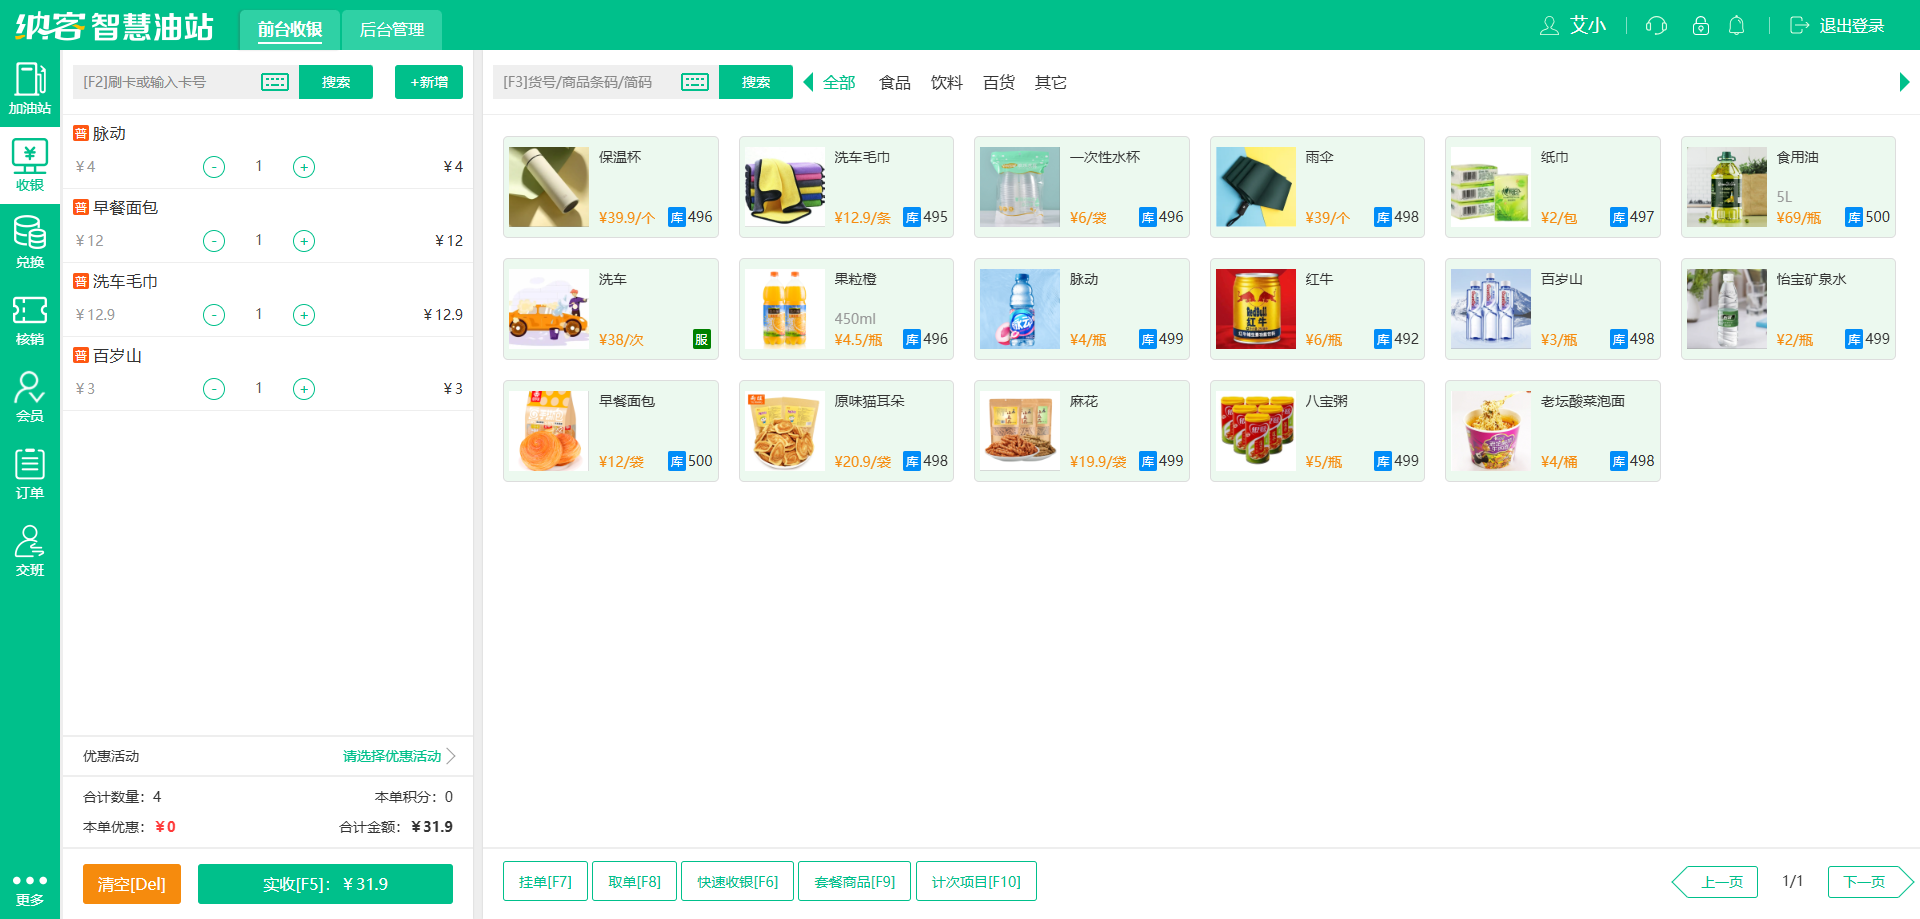Select the 饮料 category tab
The image size is (1920, 919).
click(946, 82)
